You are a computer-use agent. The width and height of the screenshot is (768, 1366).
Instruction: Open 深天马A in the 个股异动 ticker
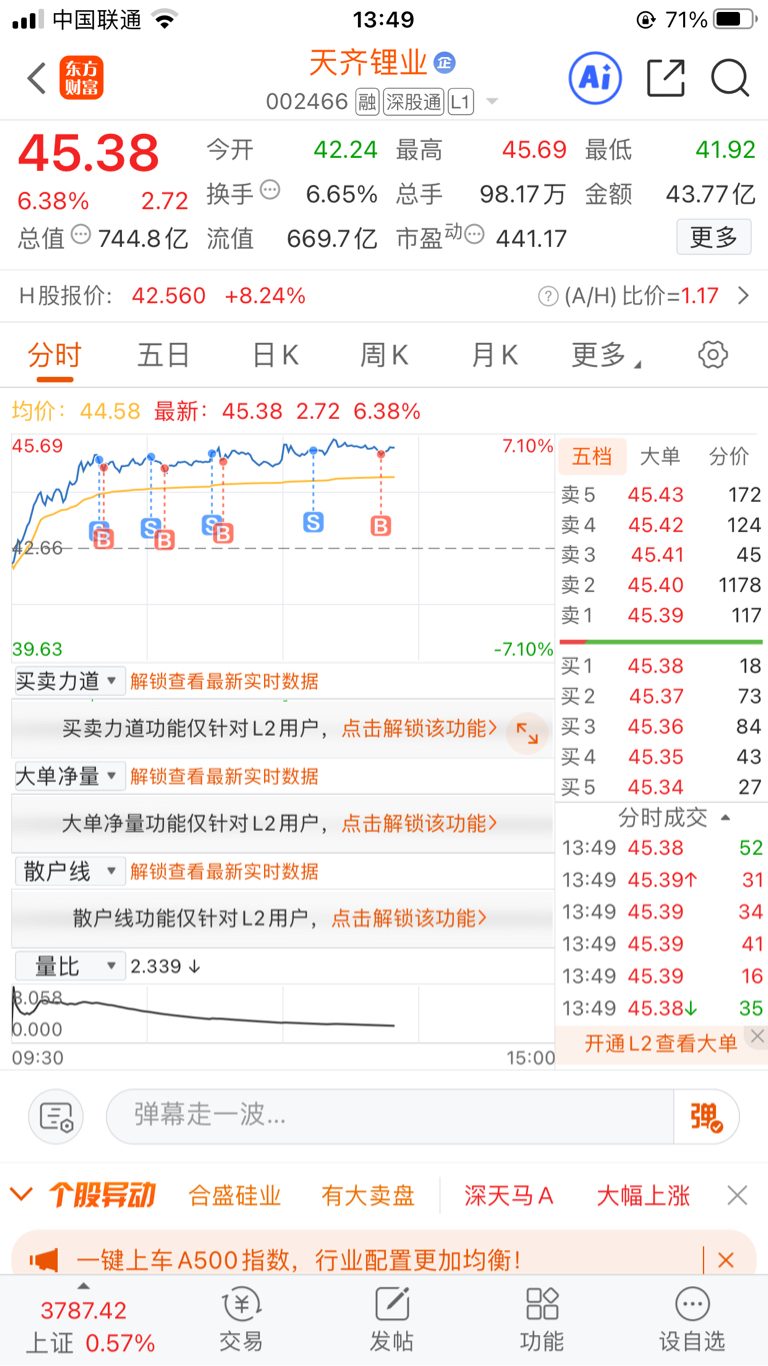[x=509, y=1195]
